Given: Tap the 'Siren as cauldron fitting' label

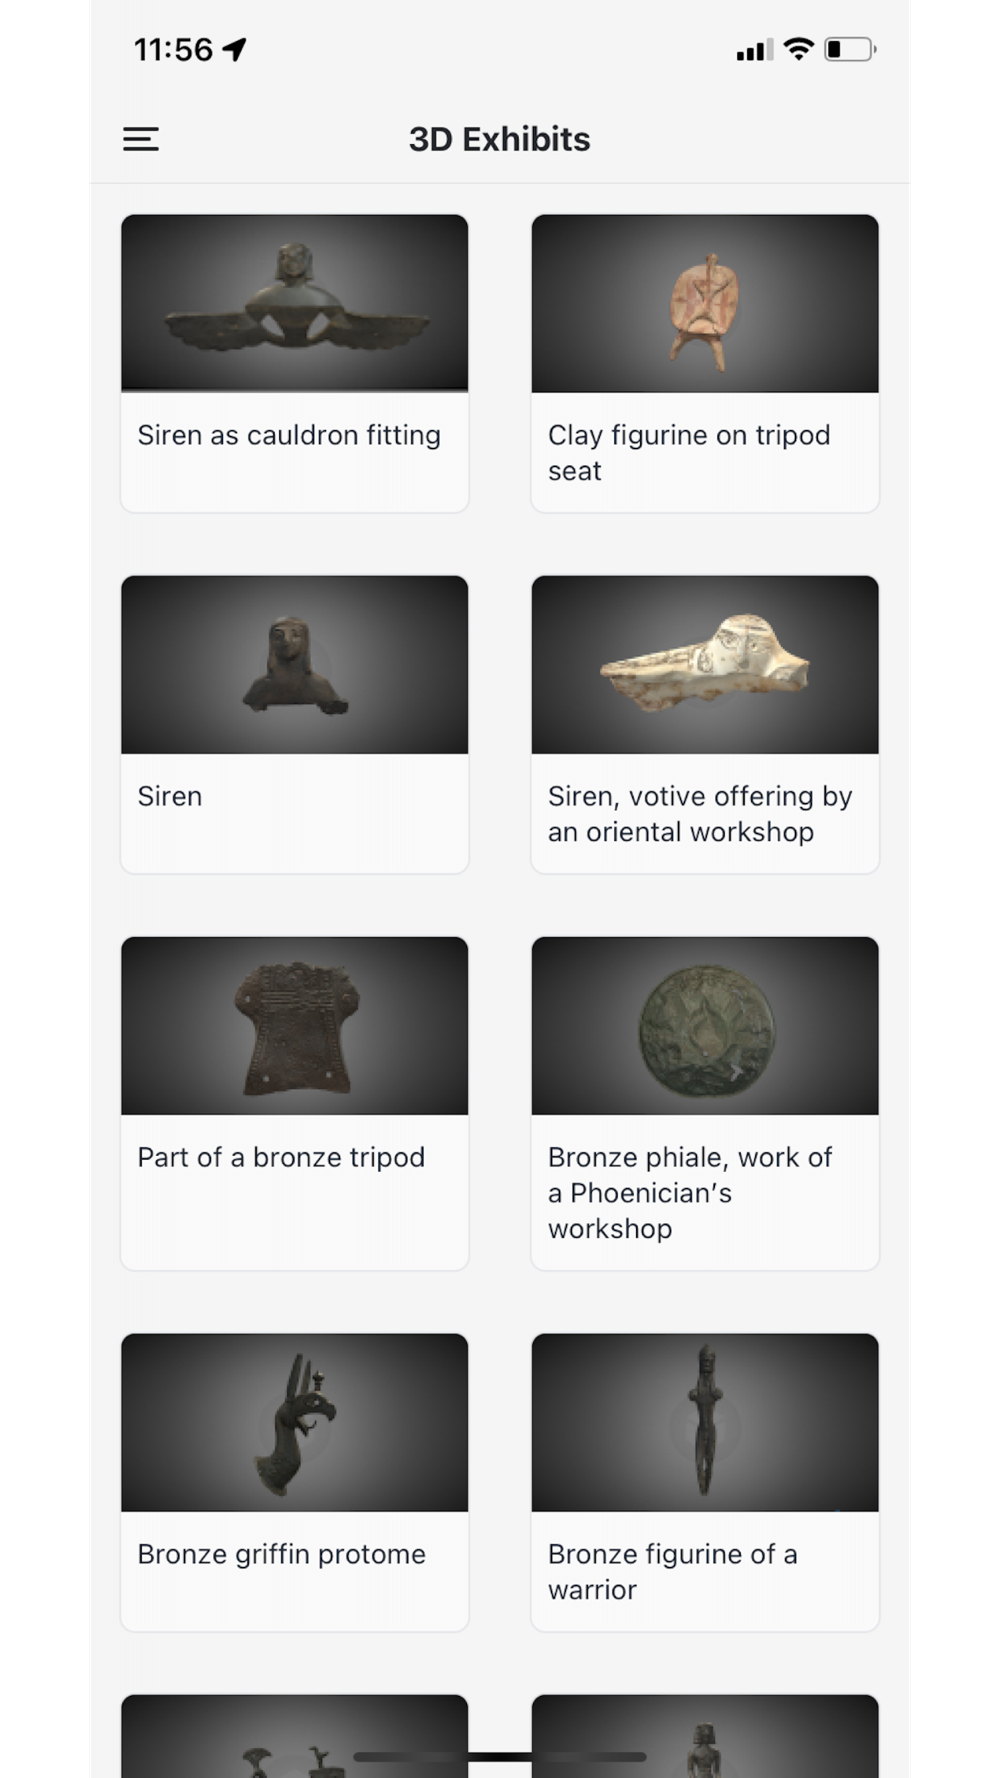Looking at the screenshot, I should (x=289, y=435).
